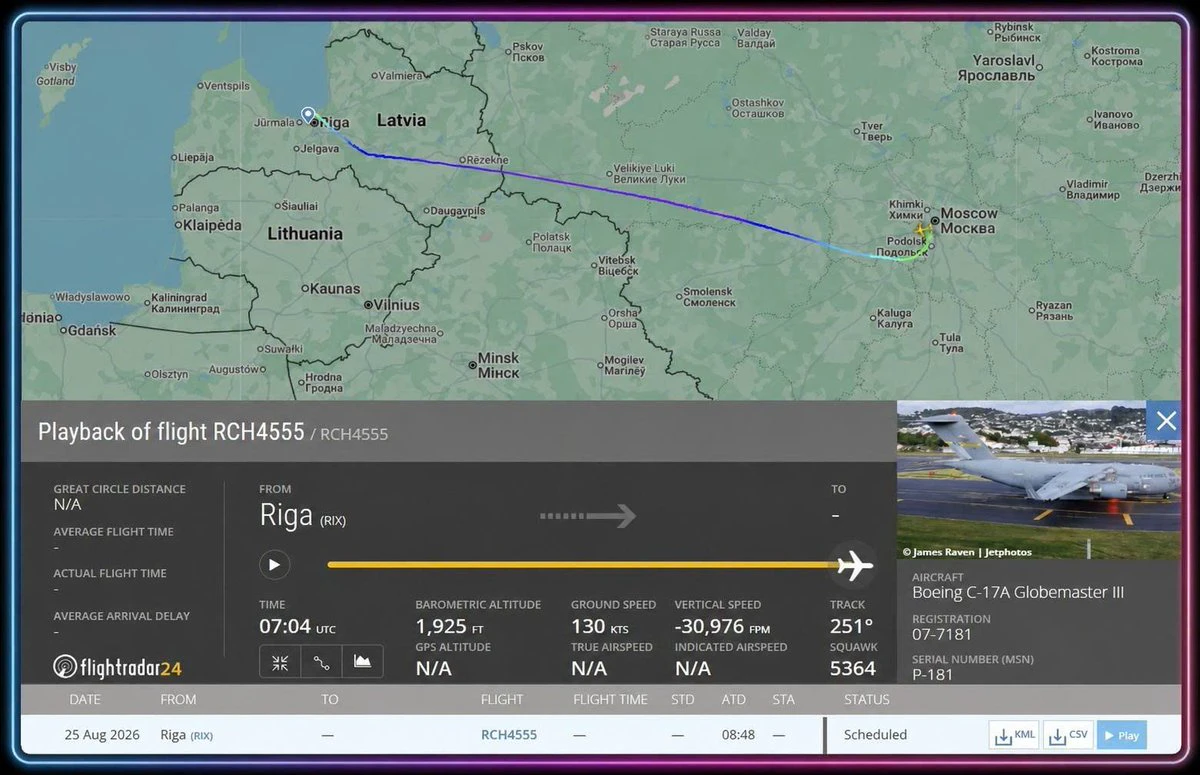Click the Playback of flight RCH4555 title

(x=171, y=432)
